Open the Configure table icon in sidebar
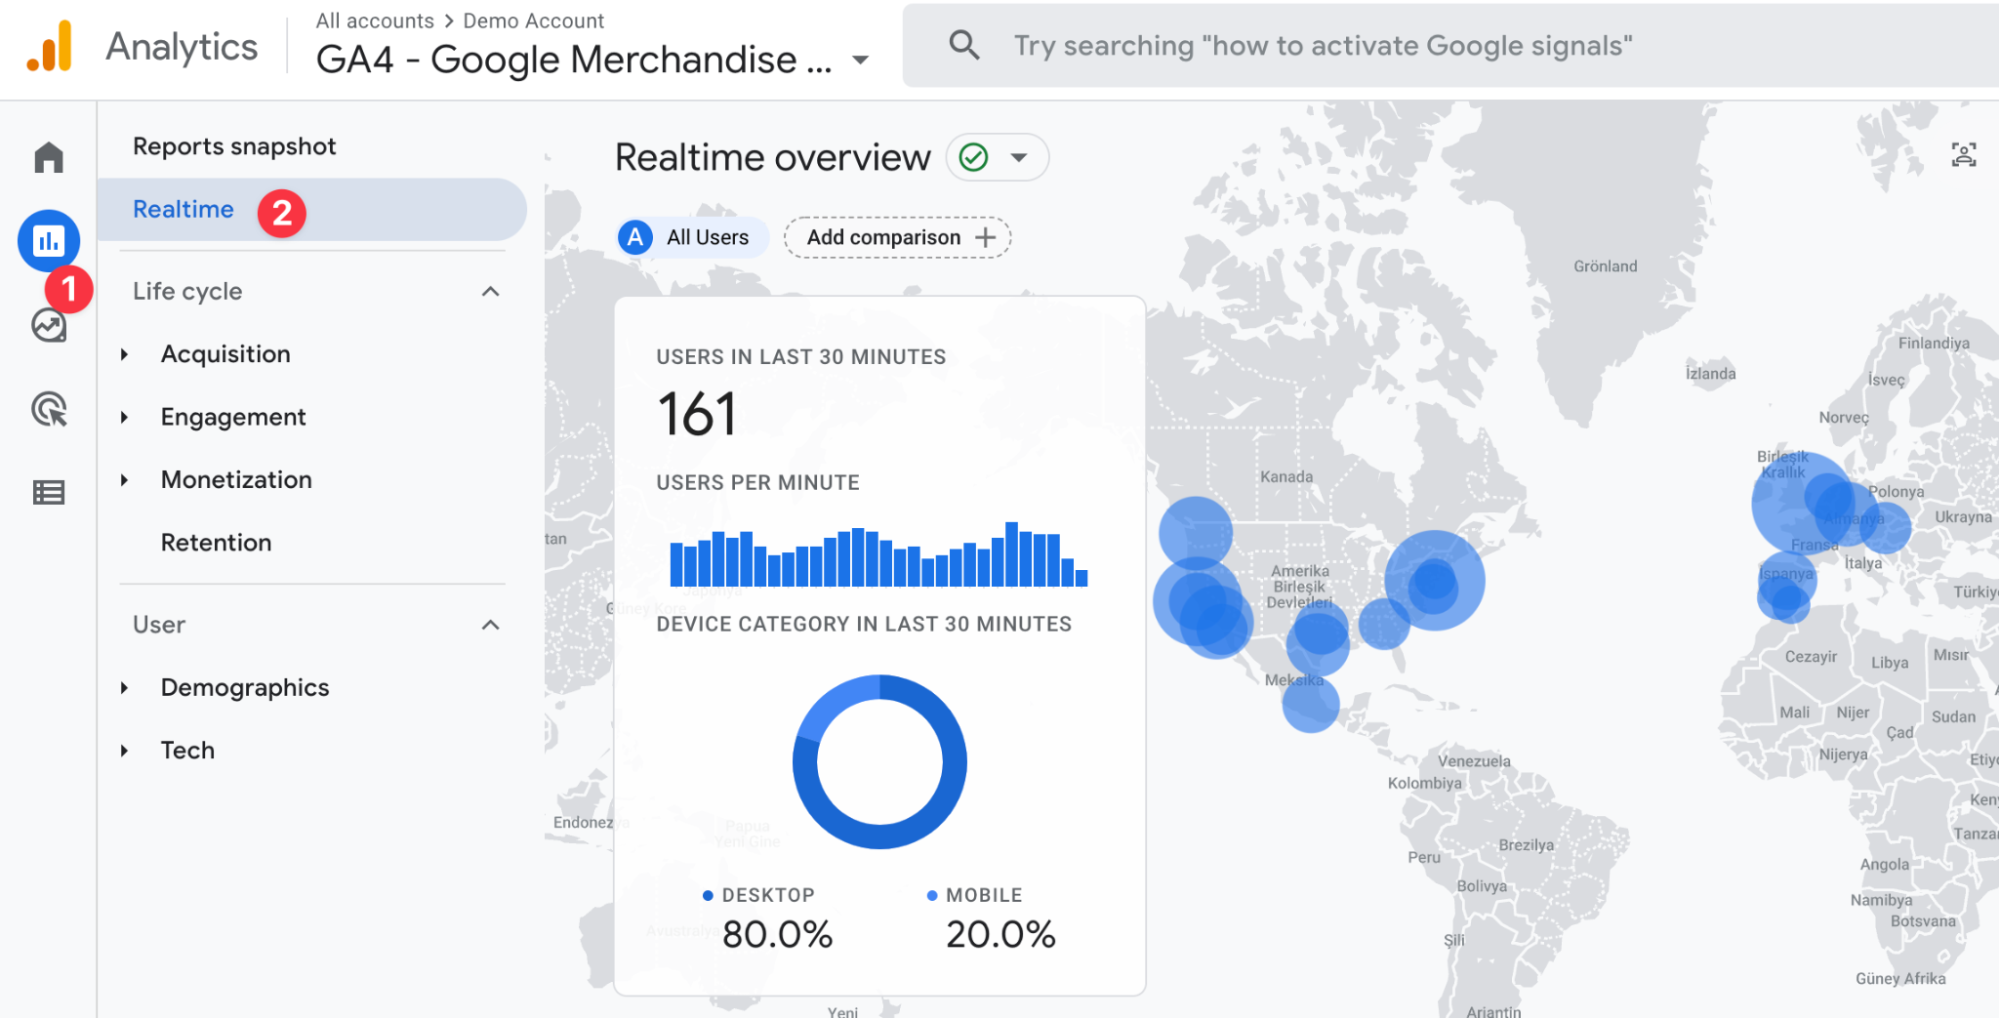 click(48, 492)
